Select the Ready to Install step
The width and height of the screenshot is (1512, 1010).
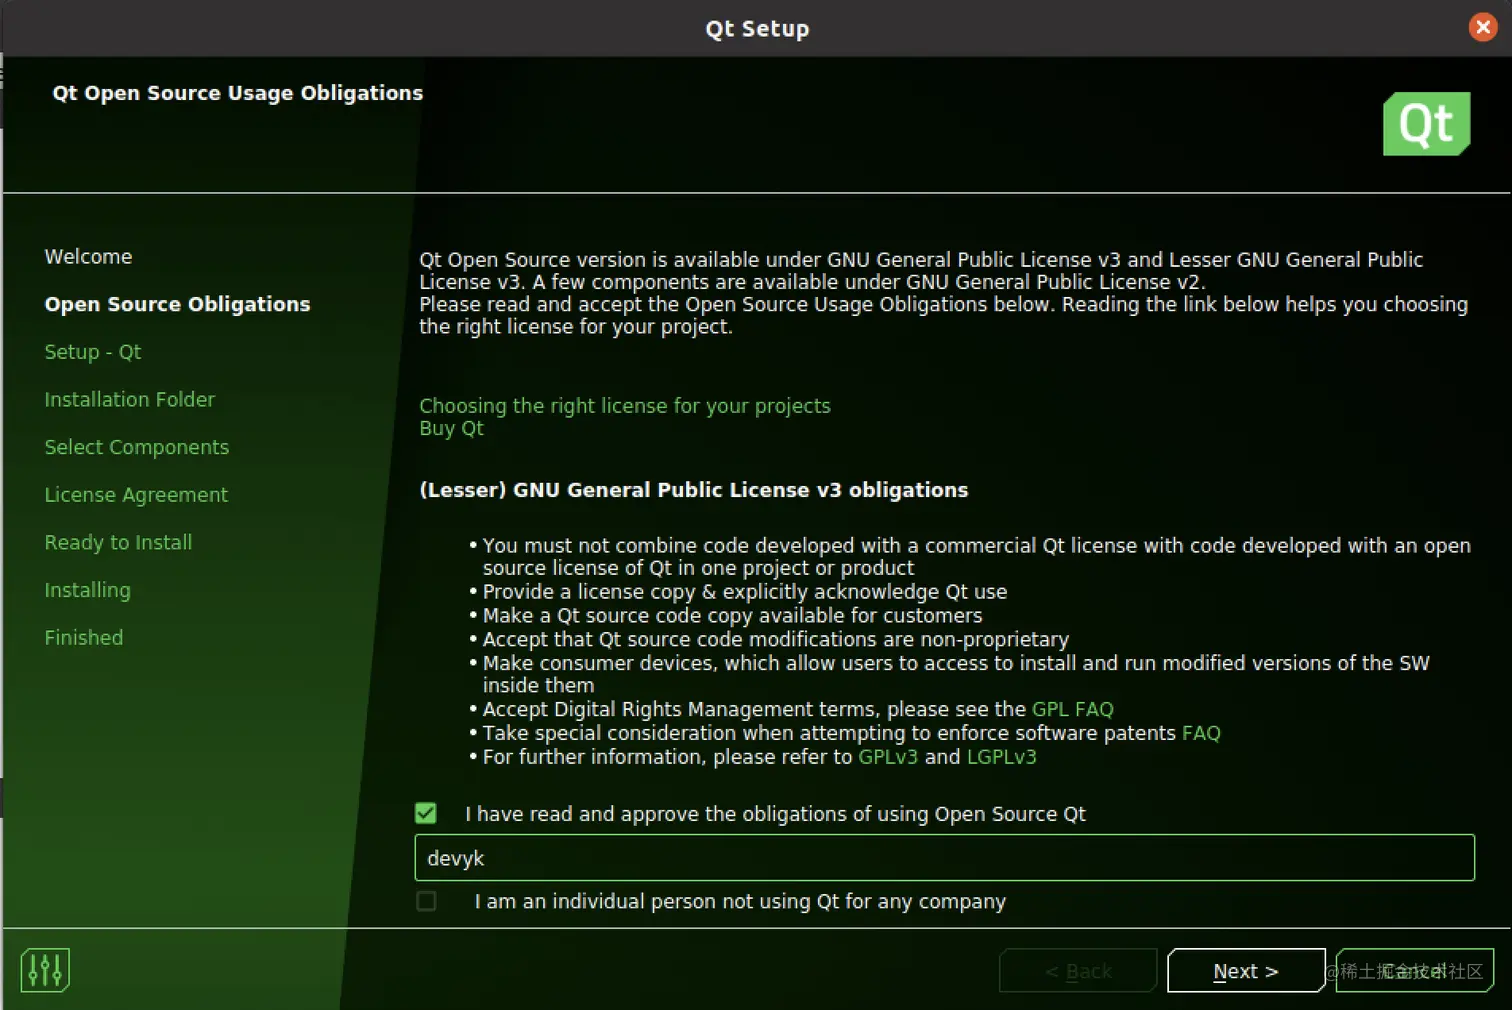point(118,542)
